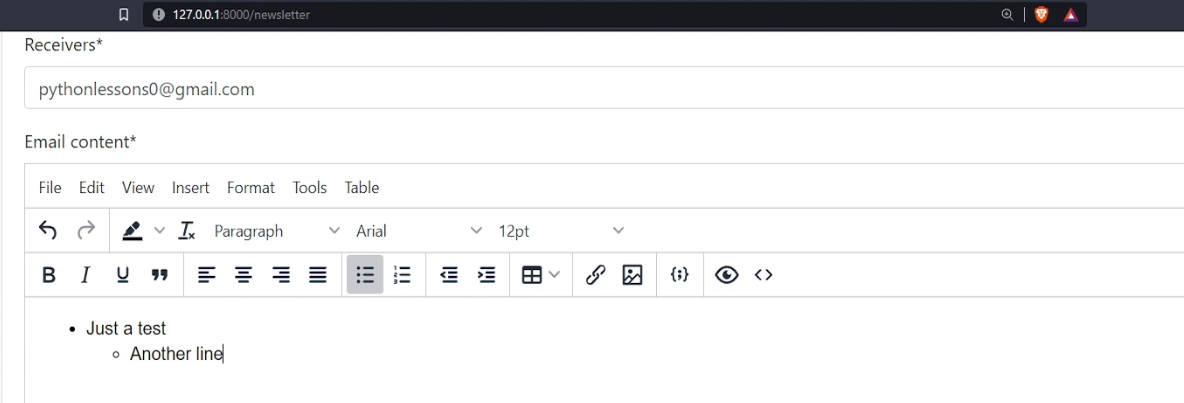
Task: Click the Receivers email input field
Action: tap(600, 89)
